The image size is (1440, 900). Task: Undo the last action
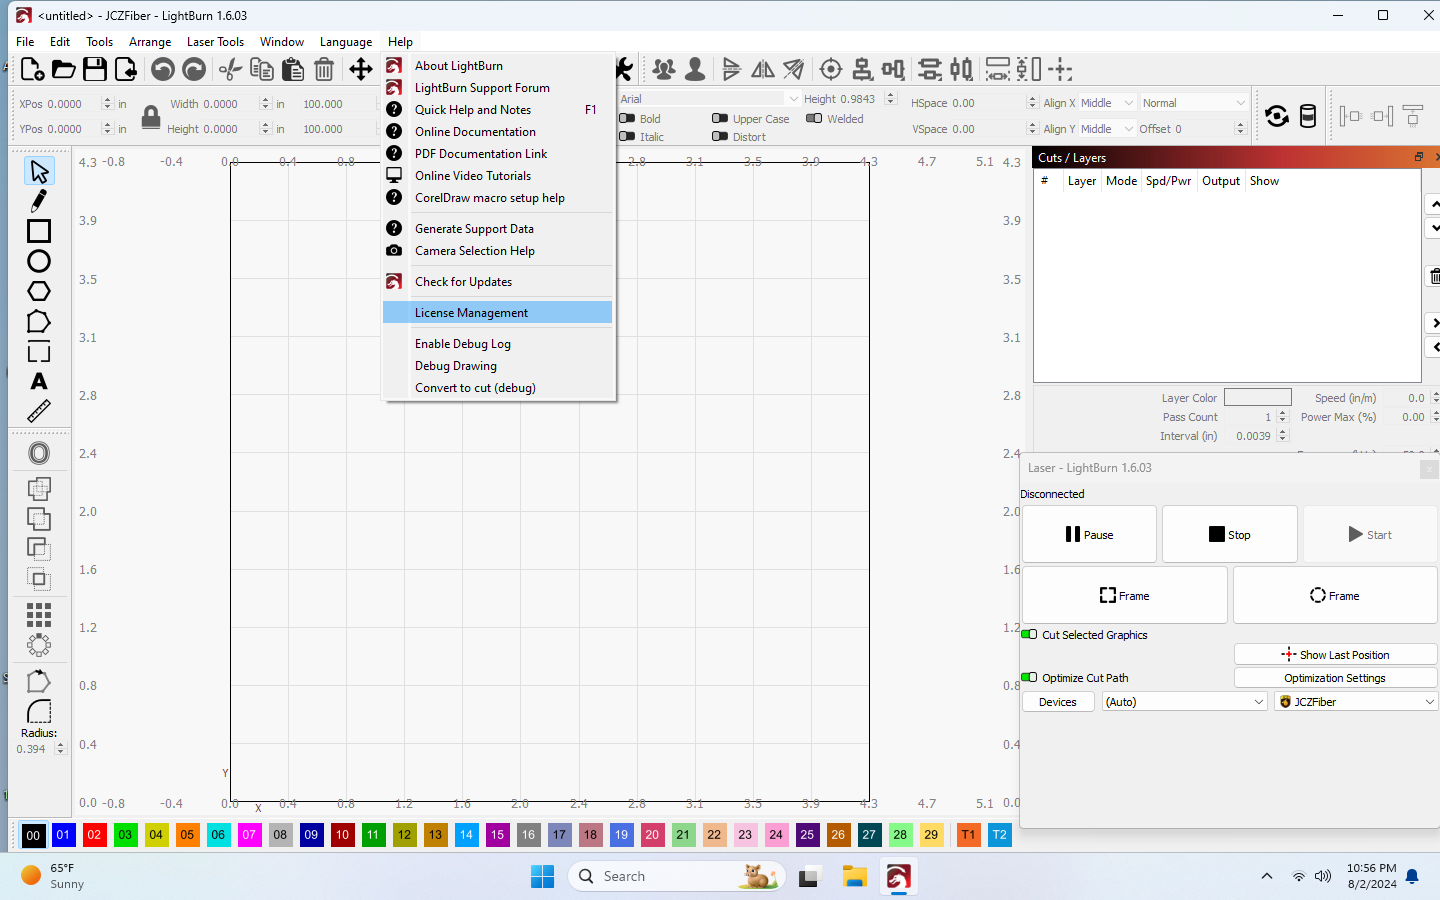click(x=163, y=69)
